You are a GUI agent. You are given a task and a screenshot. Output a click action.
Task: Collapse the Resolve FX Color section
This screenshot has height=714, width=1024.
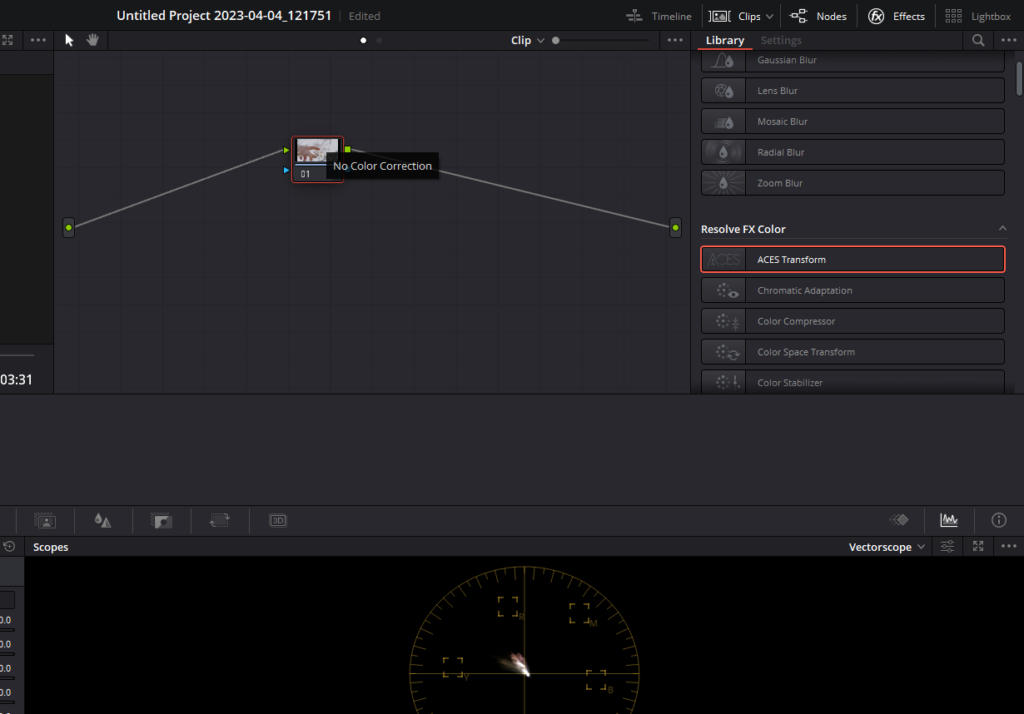[x=1002, y=229]
